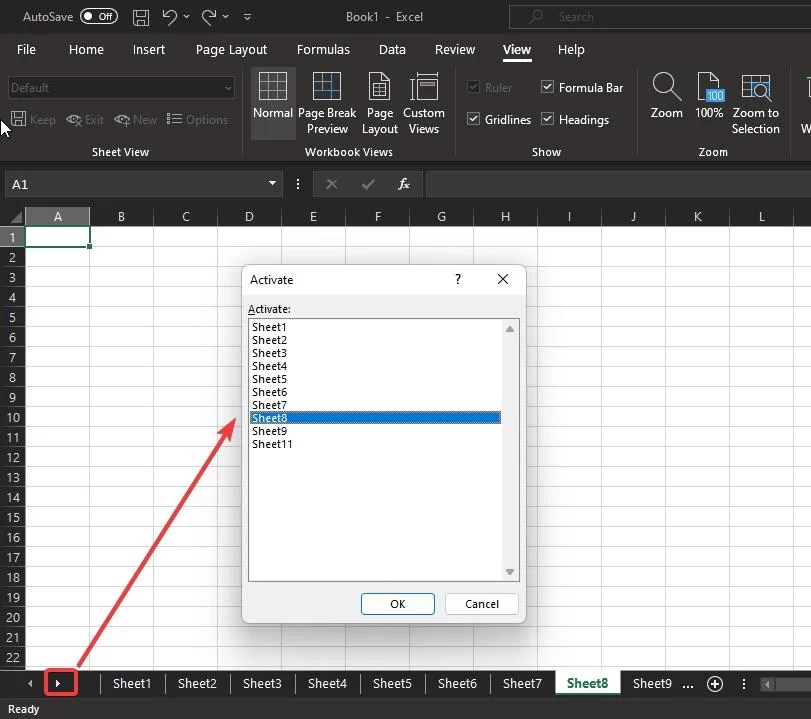This screenshot has height=719, width=811.
Task: Toggle the AutoSave switch
Action: [98, 17]
